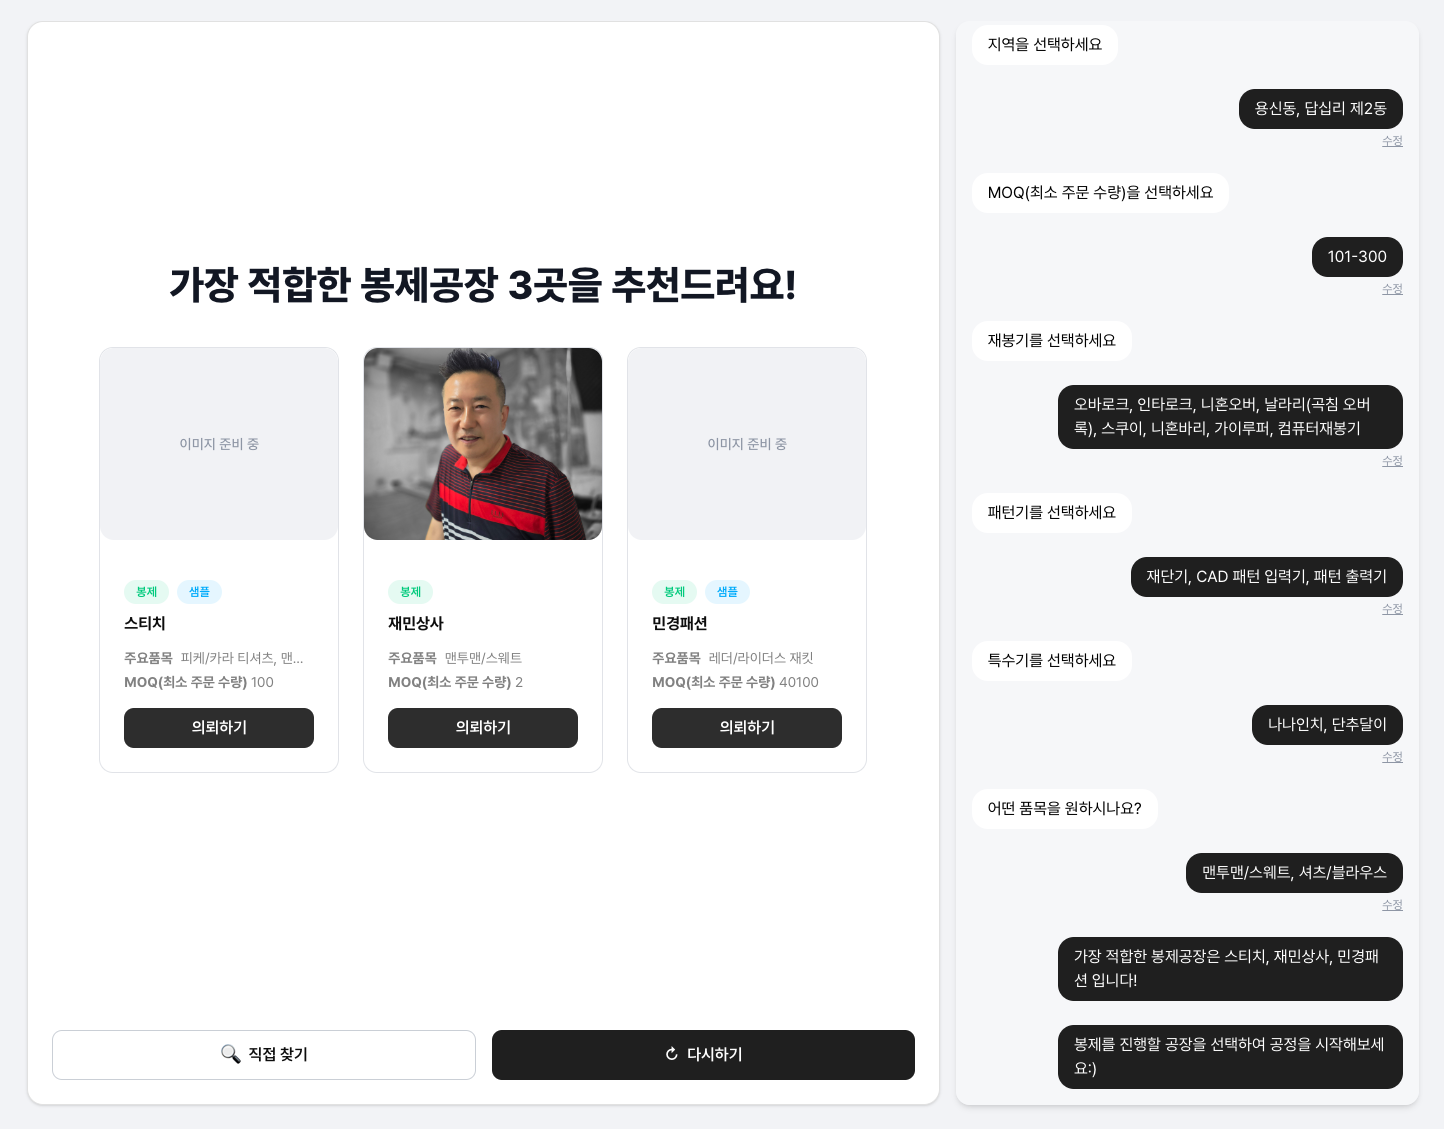Open the 재민상사 profile photo
The width and height of the screenshot is (1444, 1129).
click(x=483, y=444)
